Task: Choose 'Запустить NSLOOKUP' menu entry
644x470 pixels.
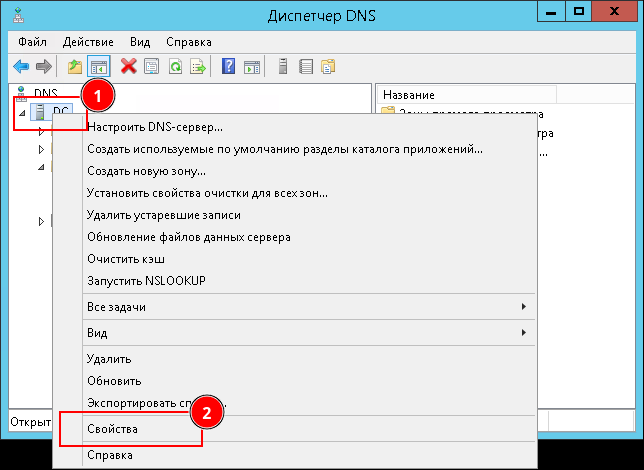Action: coord(146,281)
